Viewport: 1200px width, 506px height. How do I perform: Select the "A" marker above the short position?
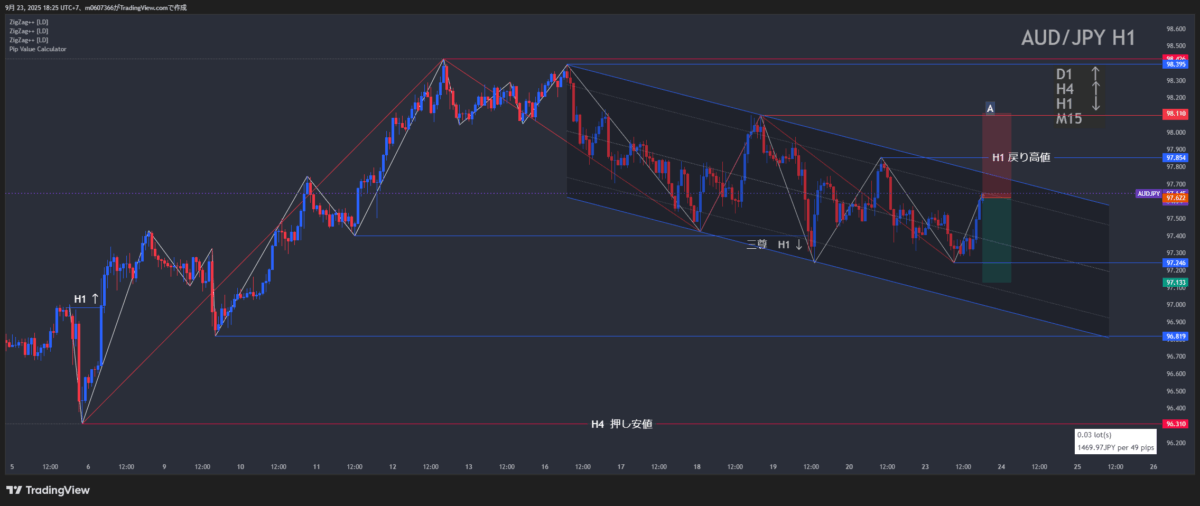coord(989,107)
